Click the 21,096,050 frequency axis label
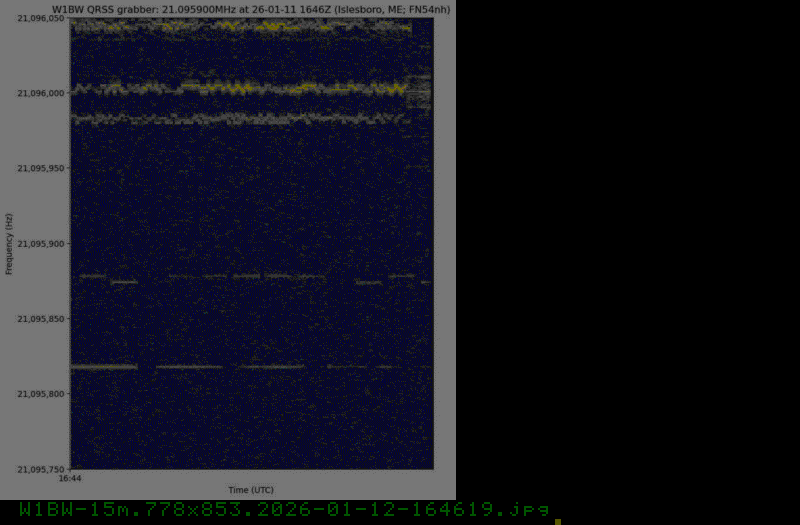The width and height of the screenshot is (800, 525). [41, 19]
